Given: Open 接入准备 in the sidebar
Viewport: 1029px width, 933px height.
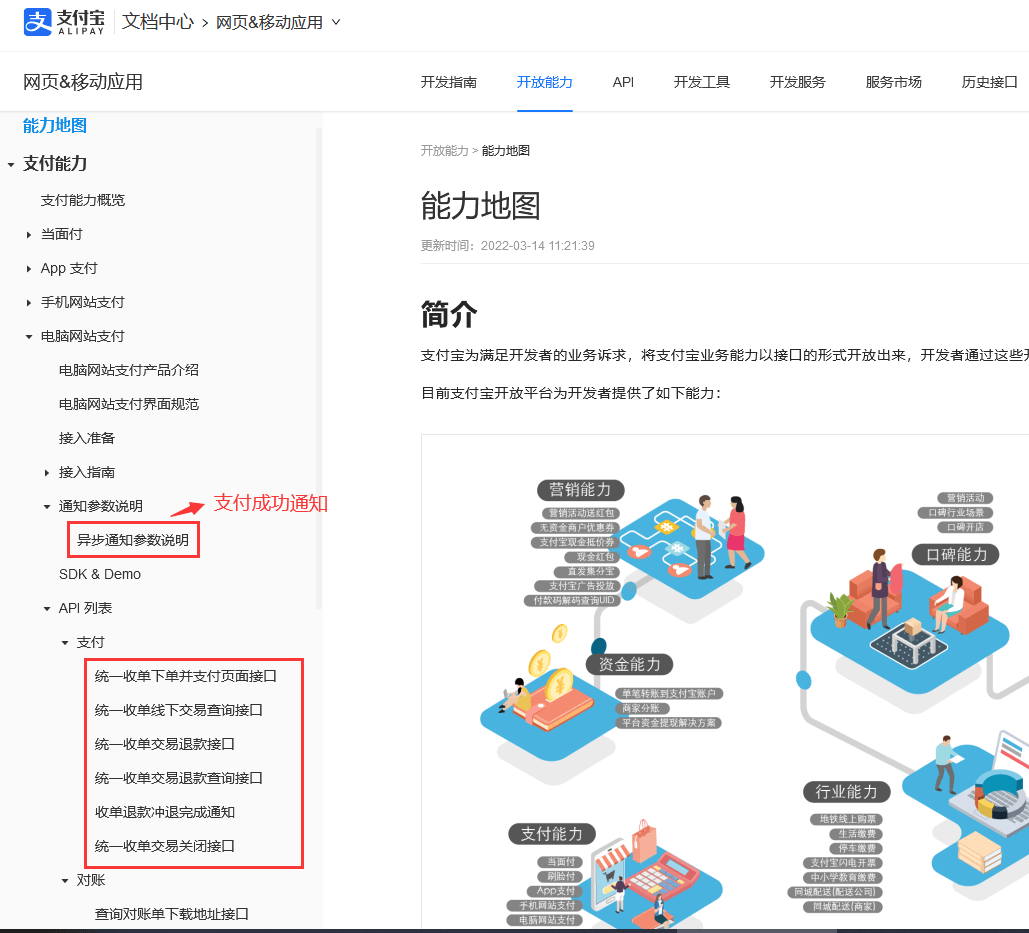Looking at the screenshot, I should pyautogui.click(x=87, y=438).
